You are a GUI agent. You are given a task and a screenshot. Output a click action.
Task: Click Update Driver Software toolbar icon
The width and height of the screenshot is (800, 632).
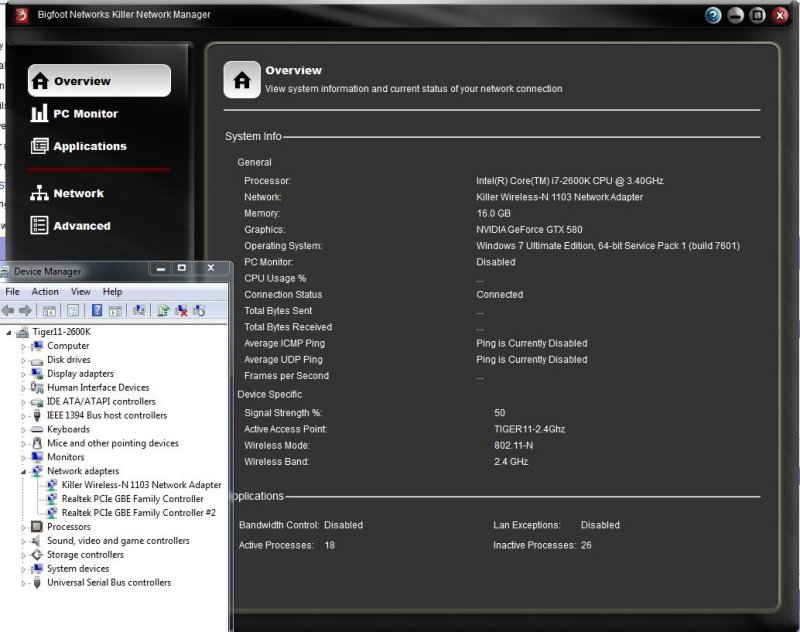(163, 310)
